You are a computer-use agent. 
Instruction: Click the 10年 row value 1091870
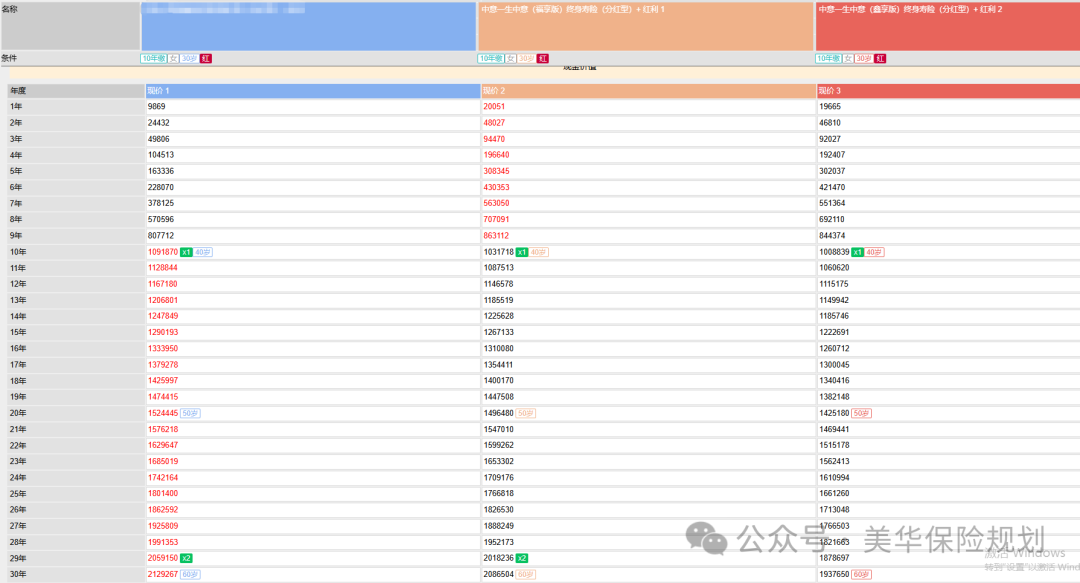[x=162, y=252]
